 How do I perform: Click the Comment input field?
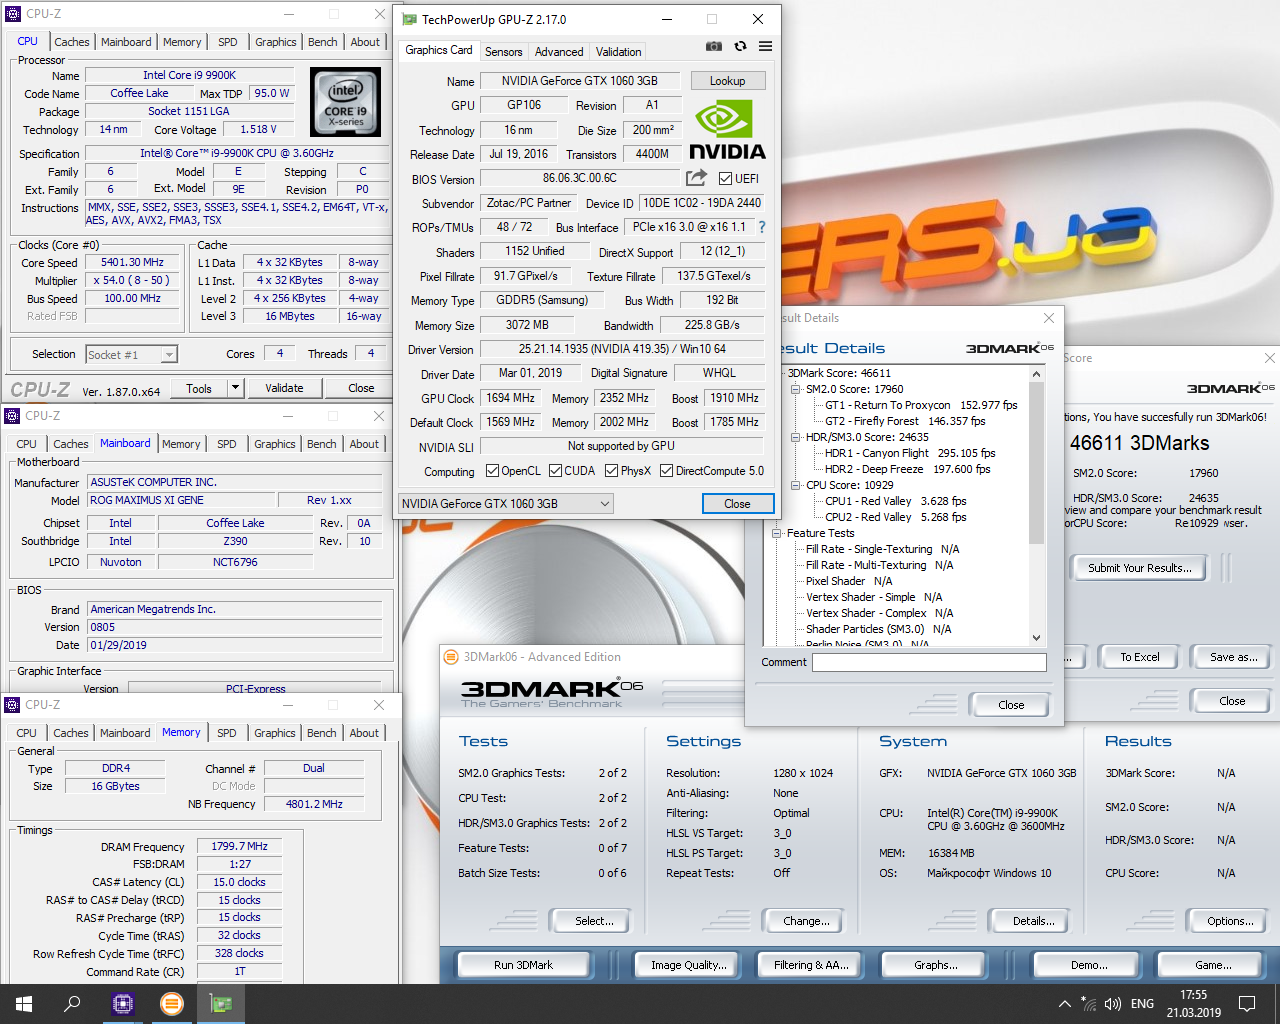929,662
